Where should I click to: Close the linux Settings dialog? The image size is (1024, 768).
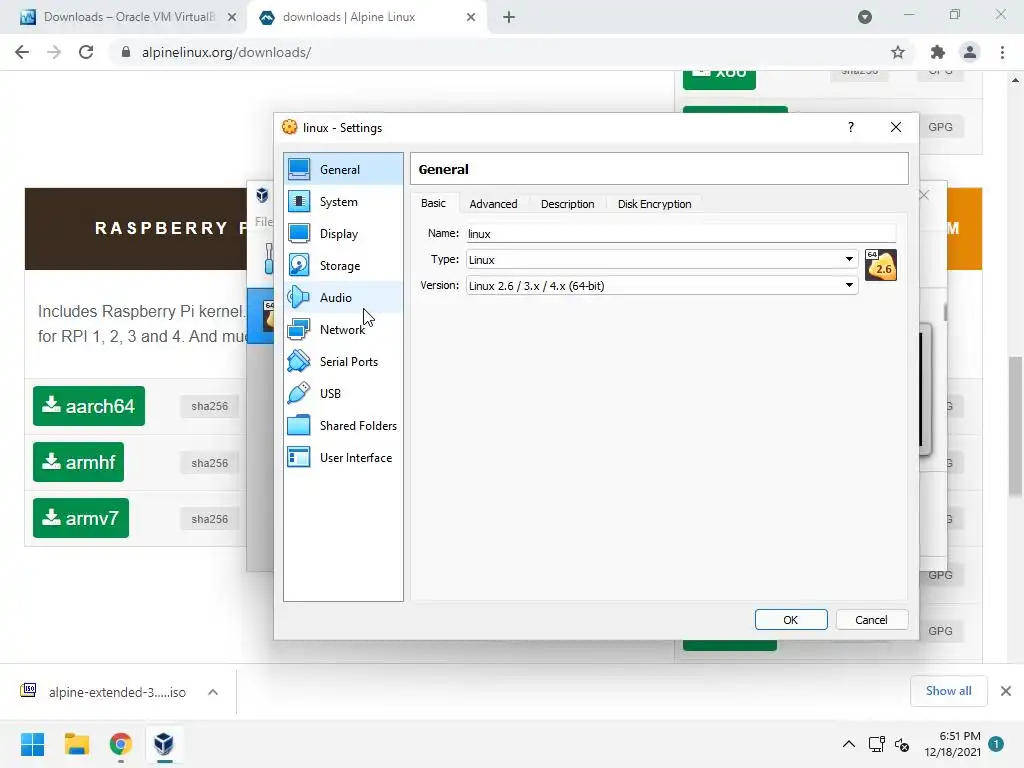pos(896,127)
